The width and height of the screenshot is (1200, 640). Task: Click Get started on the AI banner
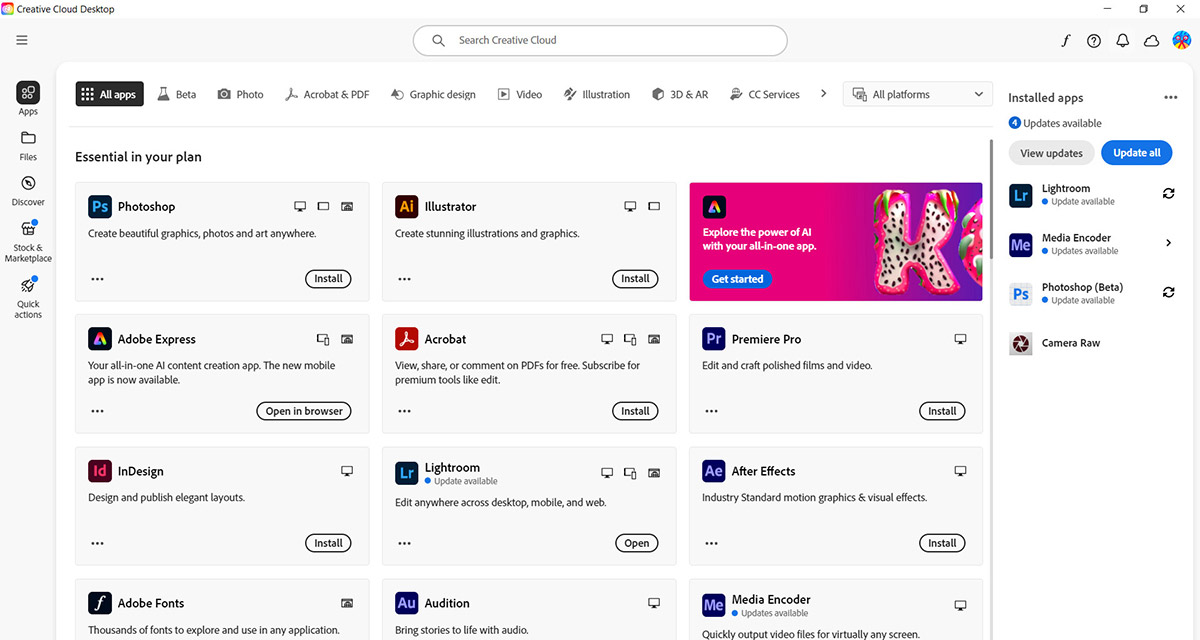pos(737,279)
